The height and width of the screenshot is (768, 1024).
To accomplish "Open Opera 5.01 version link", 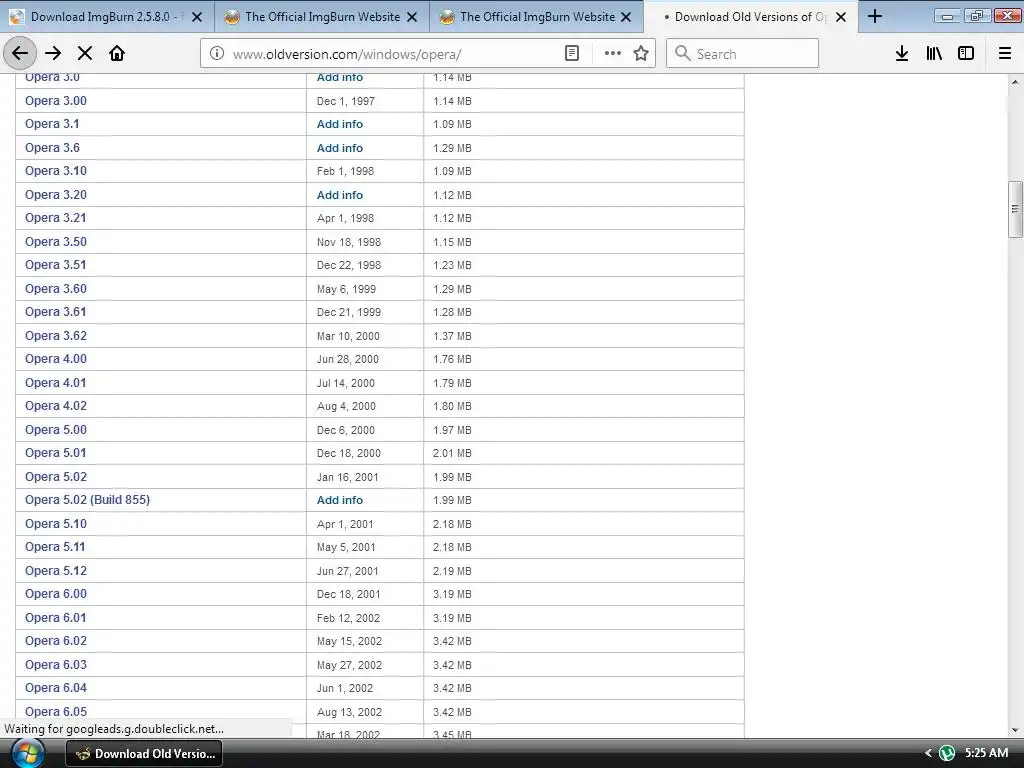I will point(56,453).
